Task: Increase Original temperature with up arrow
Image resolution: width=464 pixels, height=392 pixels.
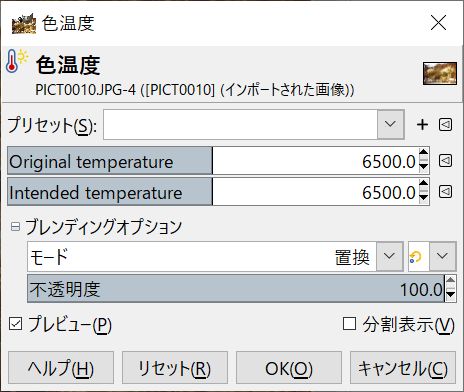Action: point(424,154)
